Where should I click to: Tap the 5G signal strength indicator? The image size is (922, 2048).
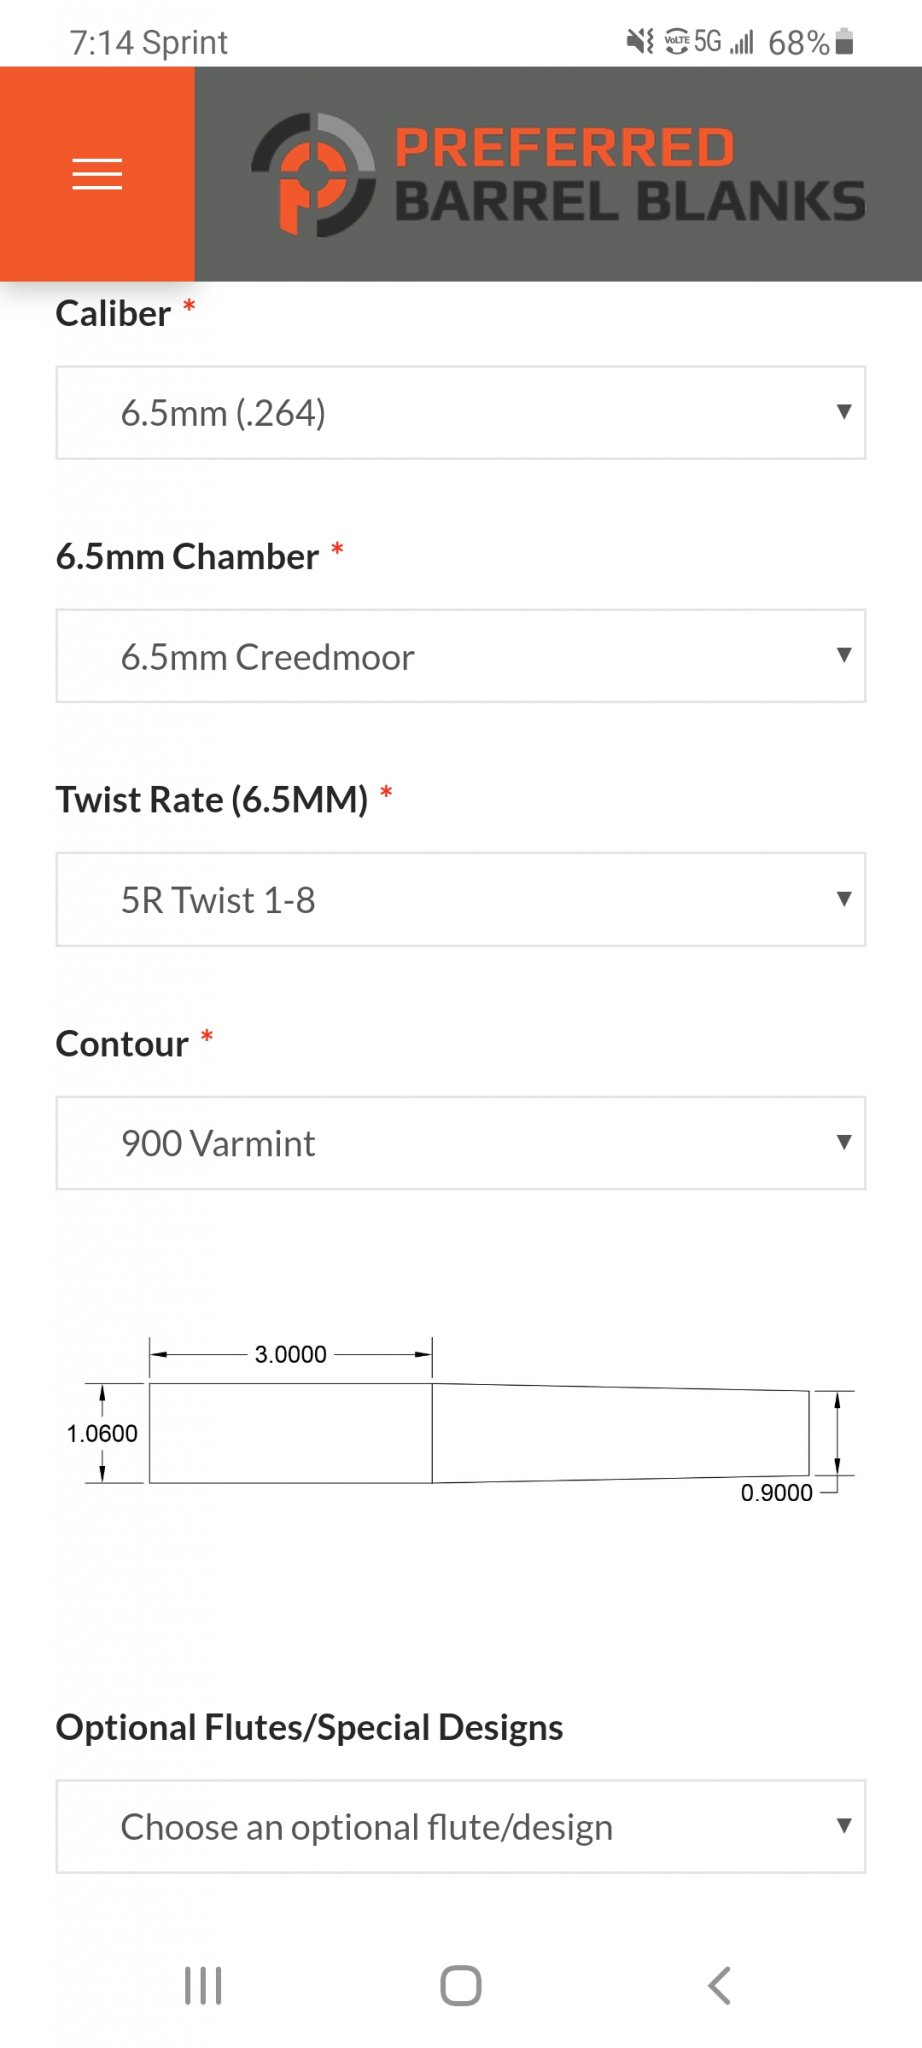click(x=724, y=42)
